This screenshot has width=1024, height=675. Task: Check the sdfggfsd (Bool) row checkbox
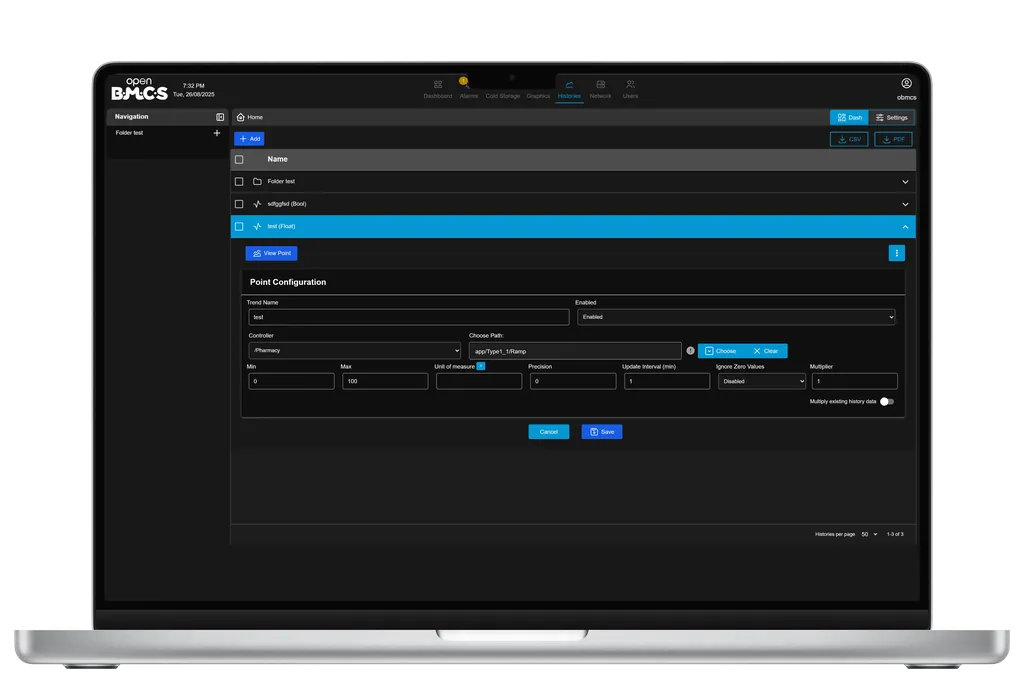pyautogui.click(x=239, y=204)
